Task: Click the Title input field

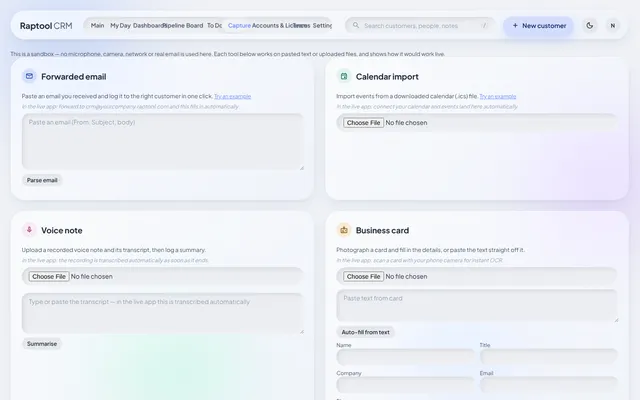Action: pos(549,357)
